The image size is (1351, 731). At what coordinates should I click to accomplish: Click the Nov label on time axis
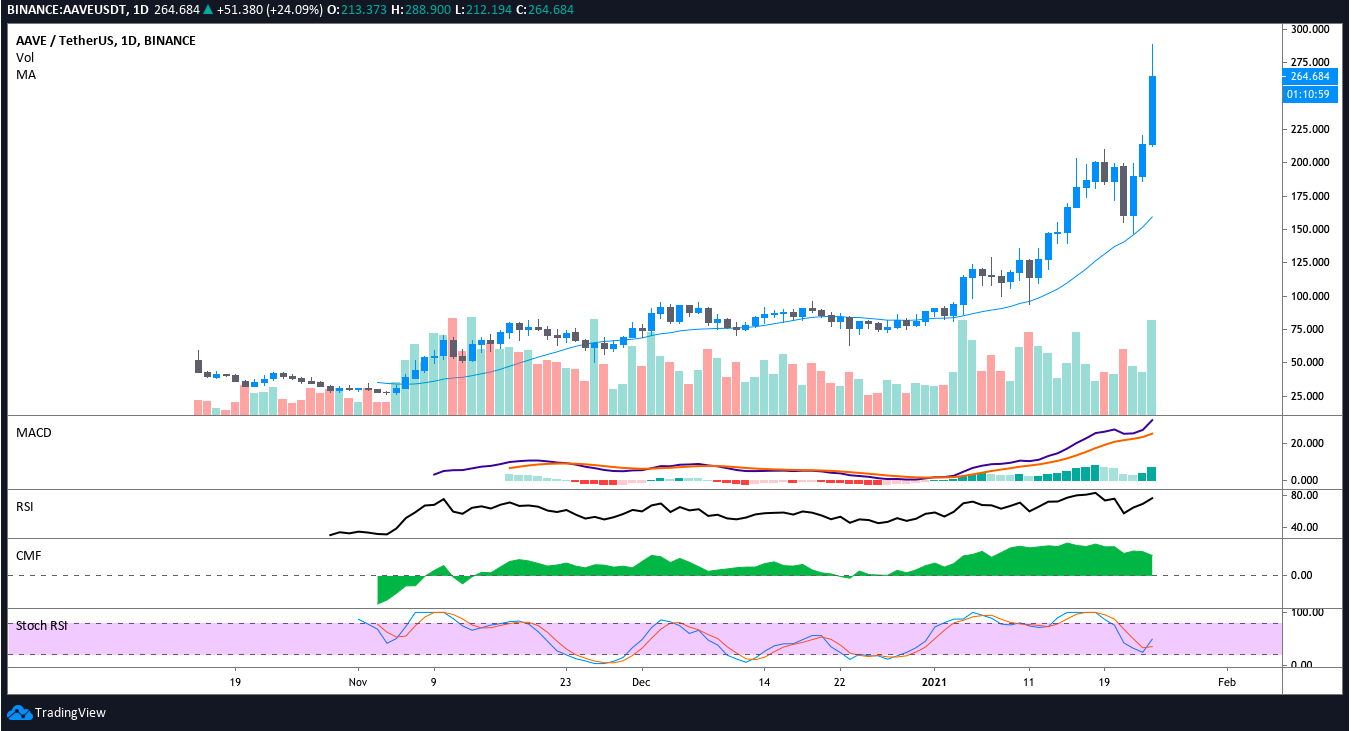[358, 682]
